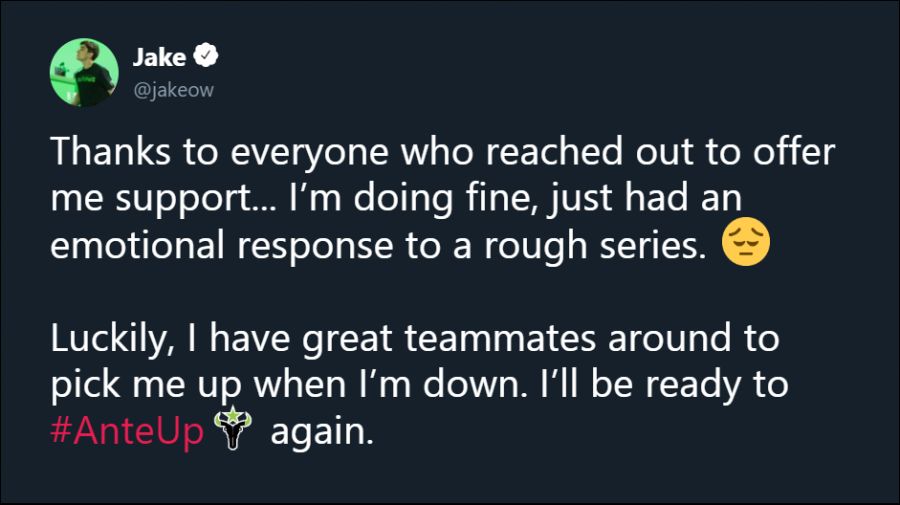Open Jake's round profile avatar

click(x=80, y=74)
